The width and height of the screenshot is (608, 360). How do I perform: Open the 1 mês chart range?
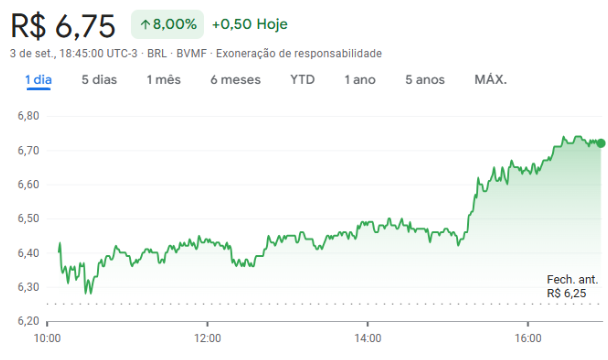click(x=164, y=80)
